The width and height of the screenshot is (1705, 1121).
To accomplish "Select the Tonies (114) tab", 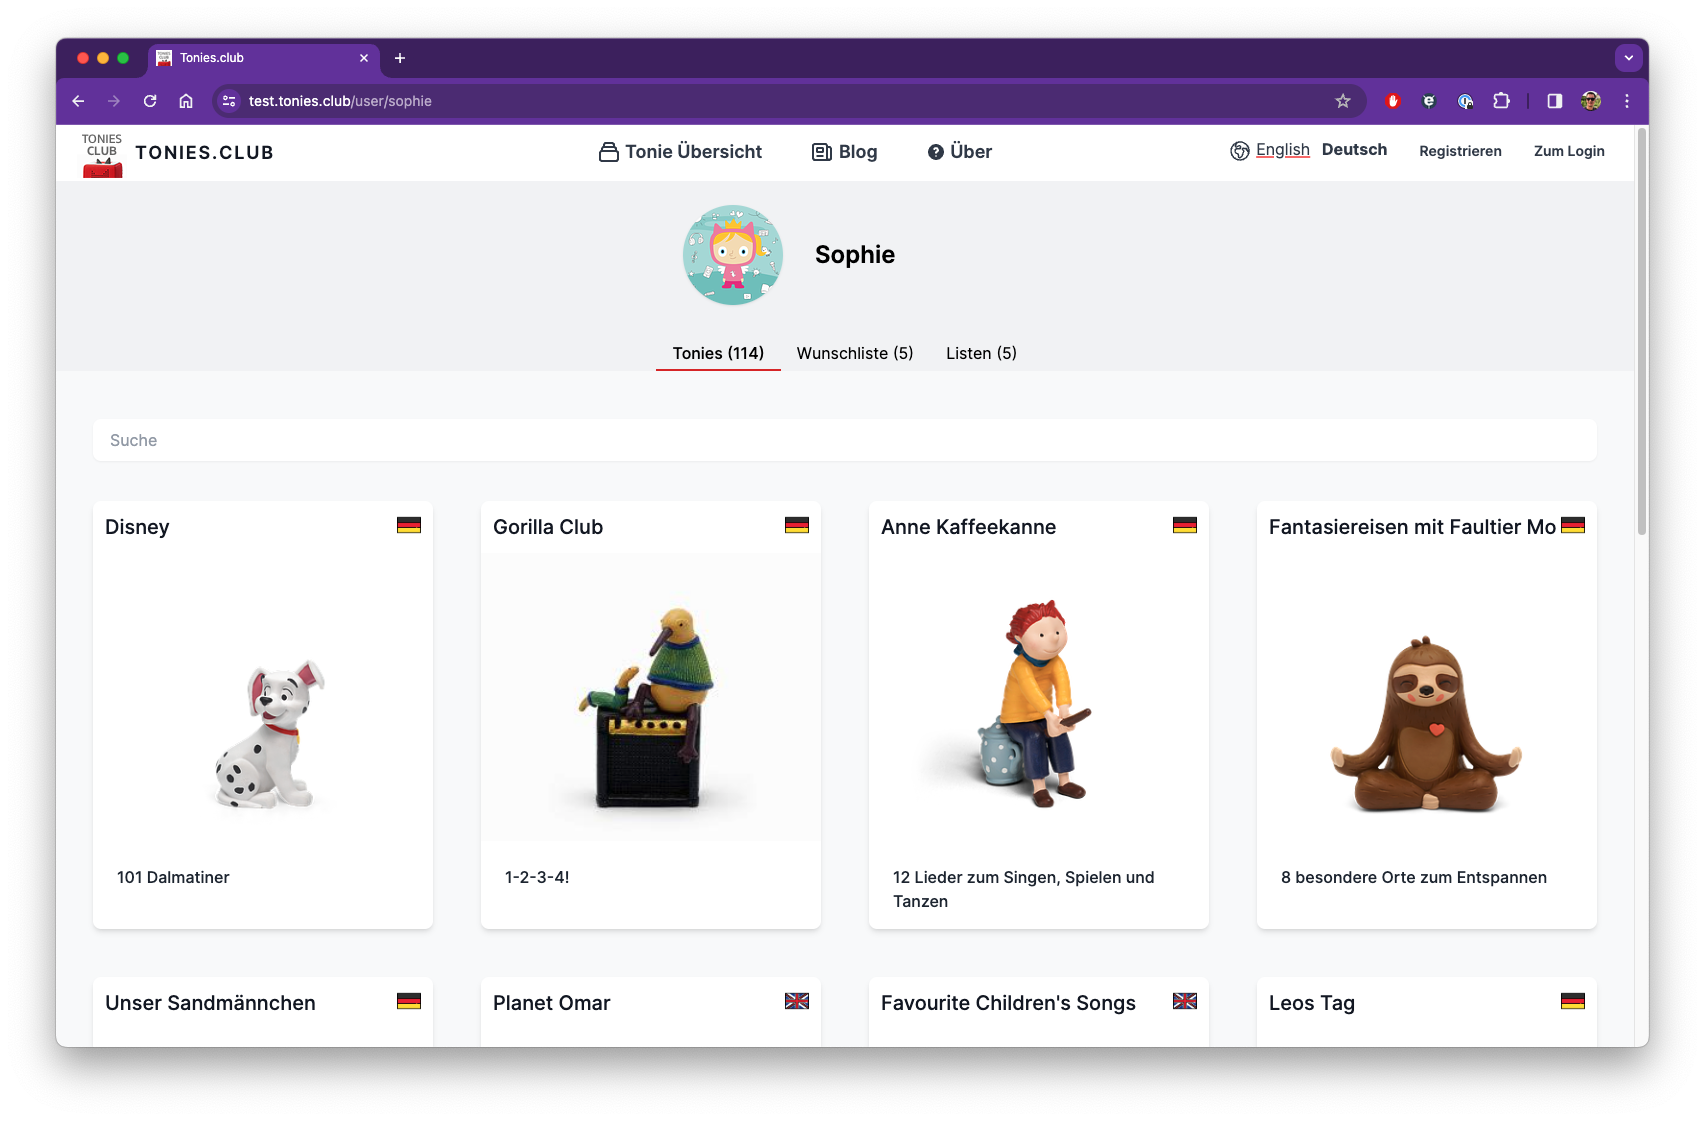I will pos(718,353).
